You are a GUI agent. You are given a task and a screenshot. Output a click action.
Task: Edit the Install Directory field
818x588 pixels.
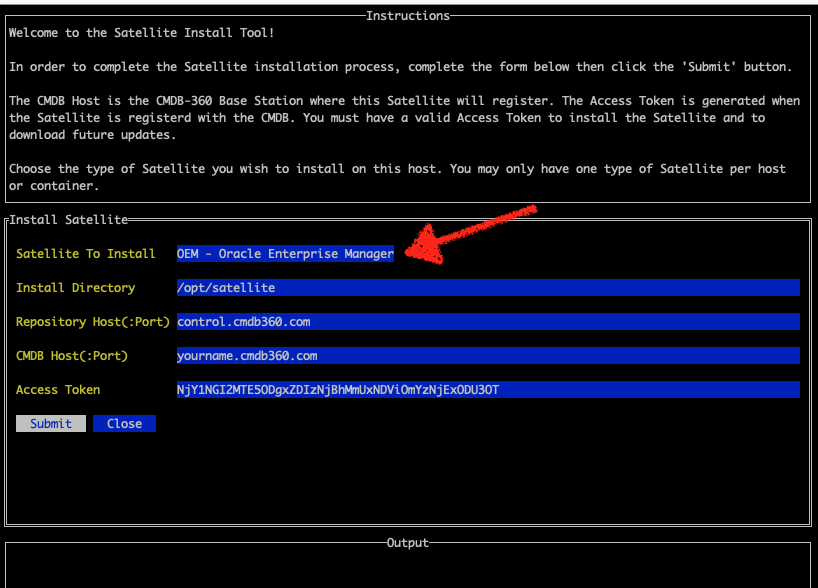[x=488, y=287]
